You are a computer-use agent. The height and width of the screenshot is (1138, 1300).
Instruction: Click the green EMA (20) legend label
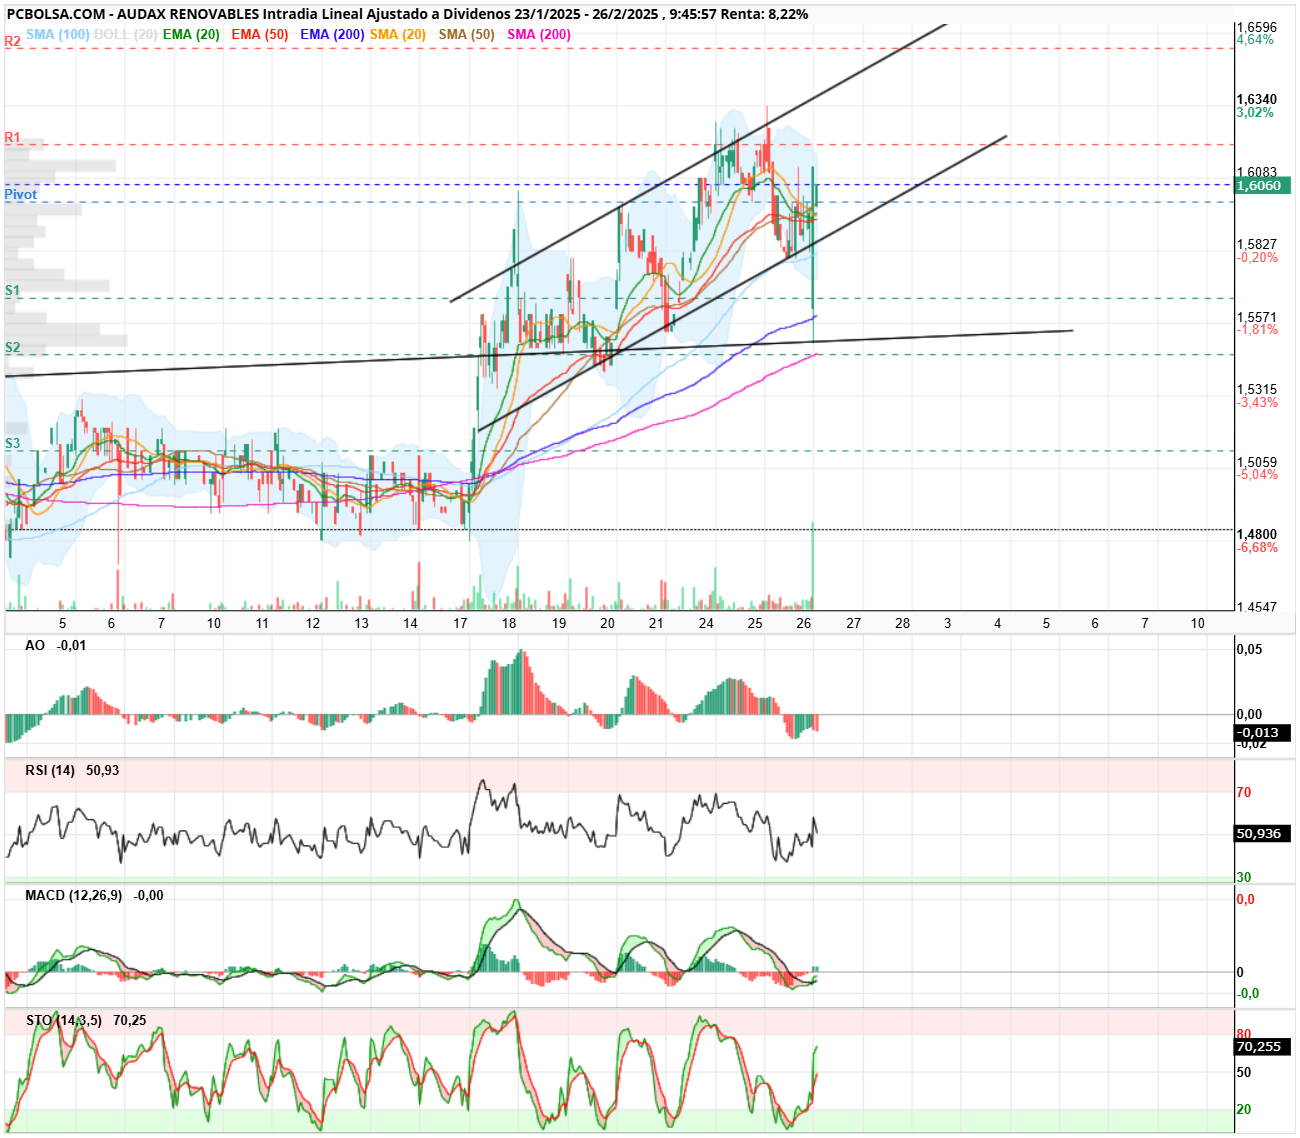point(191,34)
